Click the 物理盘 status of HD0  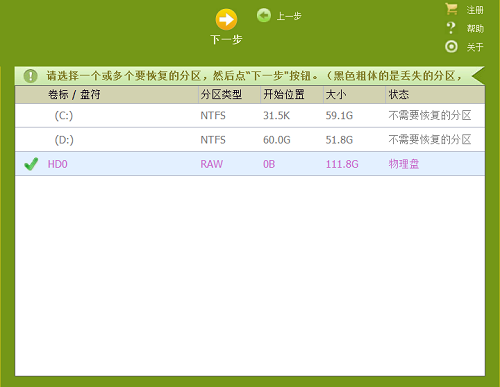coord(404,164)
